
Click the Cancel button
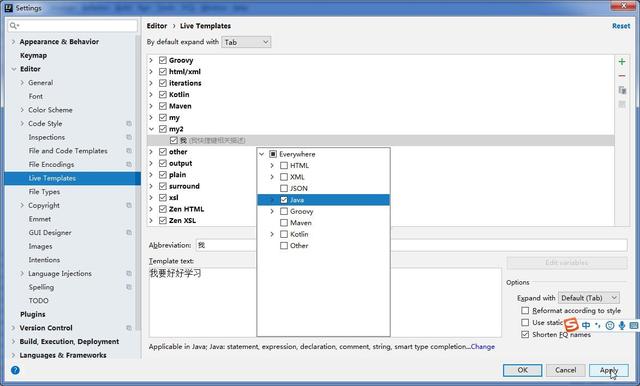click(566, 370)
